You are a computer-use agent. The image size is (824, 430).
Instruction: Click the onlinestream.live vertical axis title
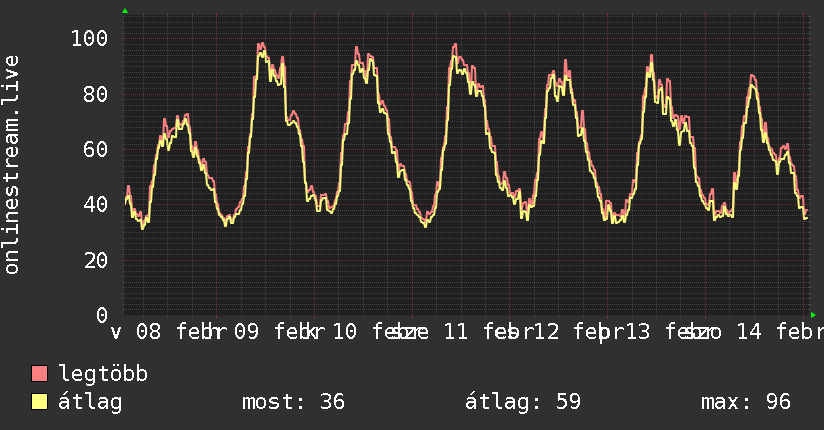tap(11, 165)
